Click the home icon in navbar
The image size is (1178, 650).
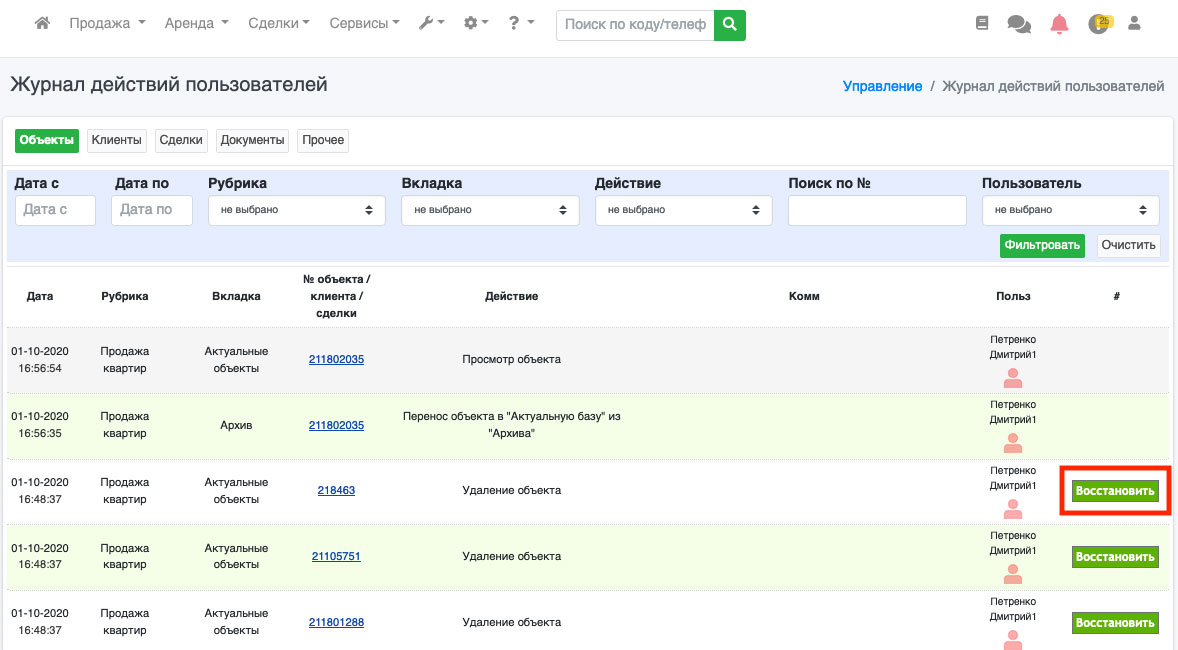[x=42, y=23]
